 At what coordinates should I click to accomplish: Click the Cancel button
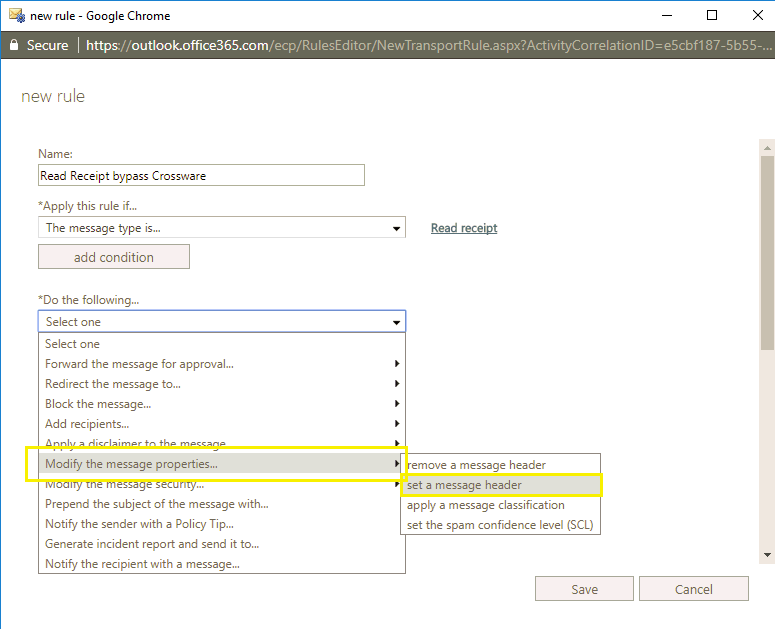point(693,589)
